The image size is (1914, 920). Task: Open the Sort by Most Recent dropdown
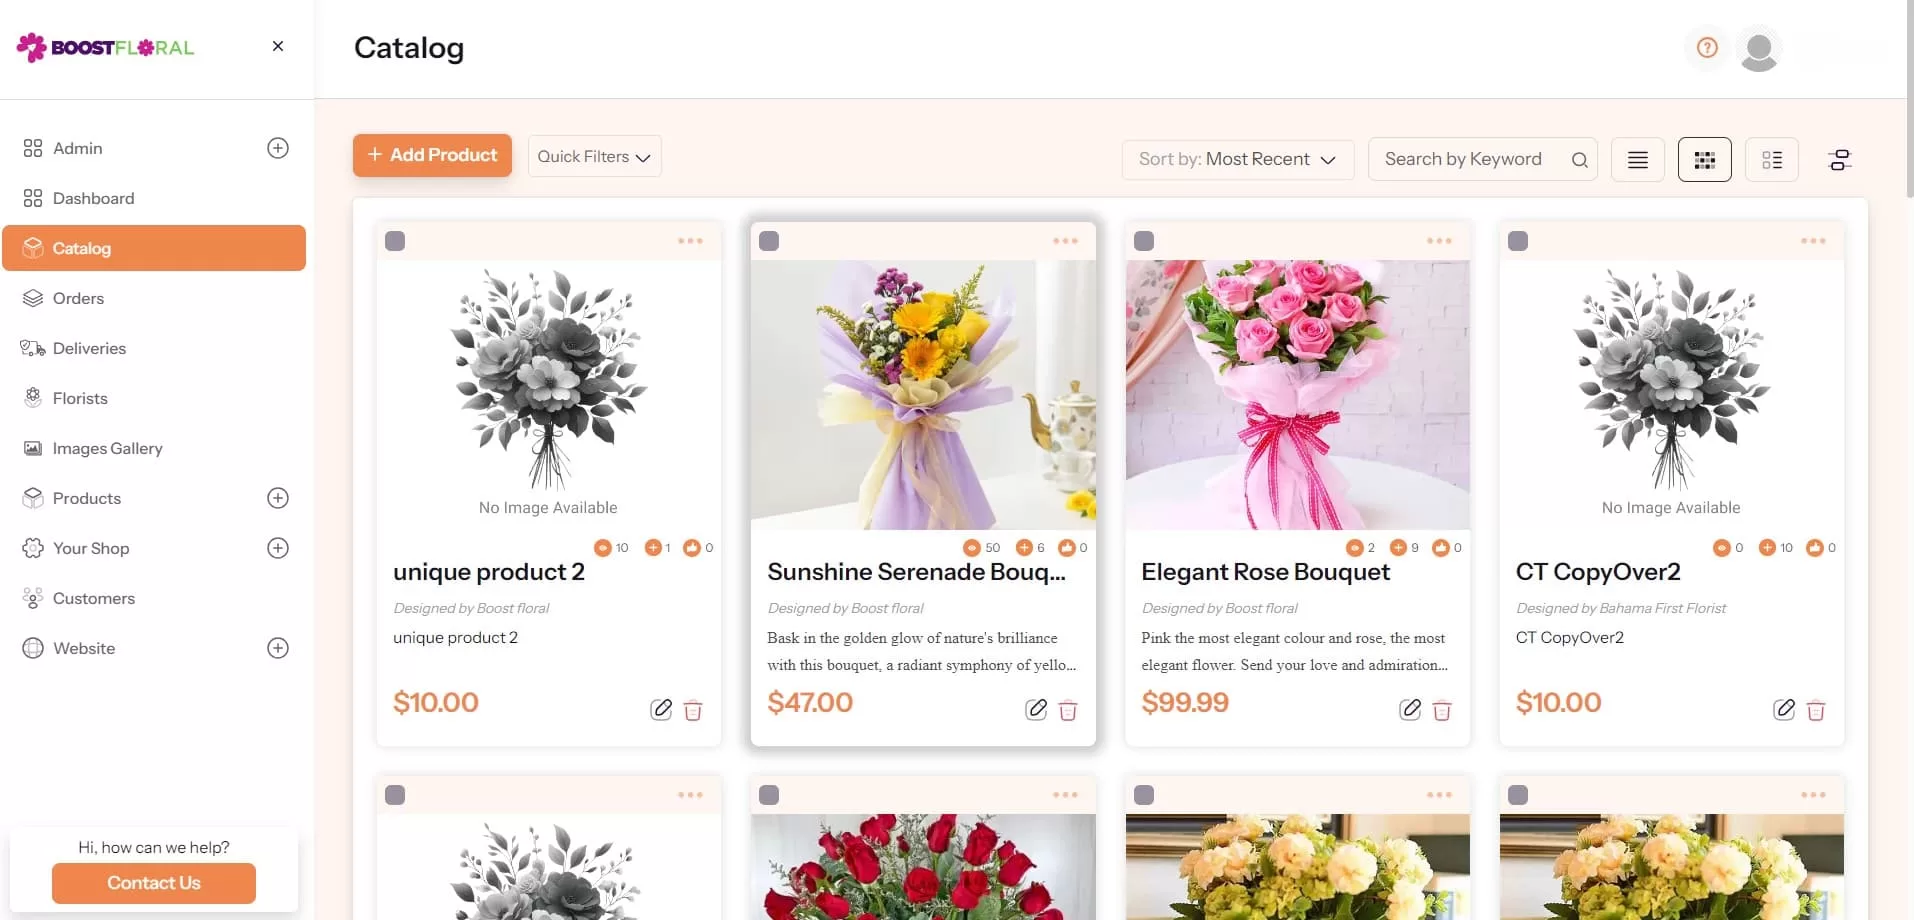pyautogui.click(x=1237, y=160)
